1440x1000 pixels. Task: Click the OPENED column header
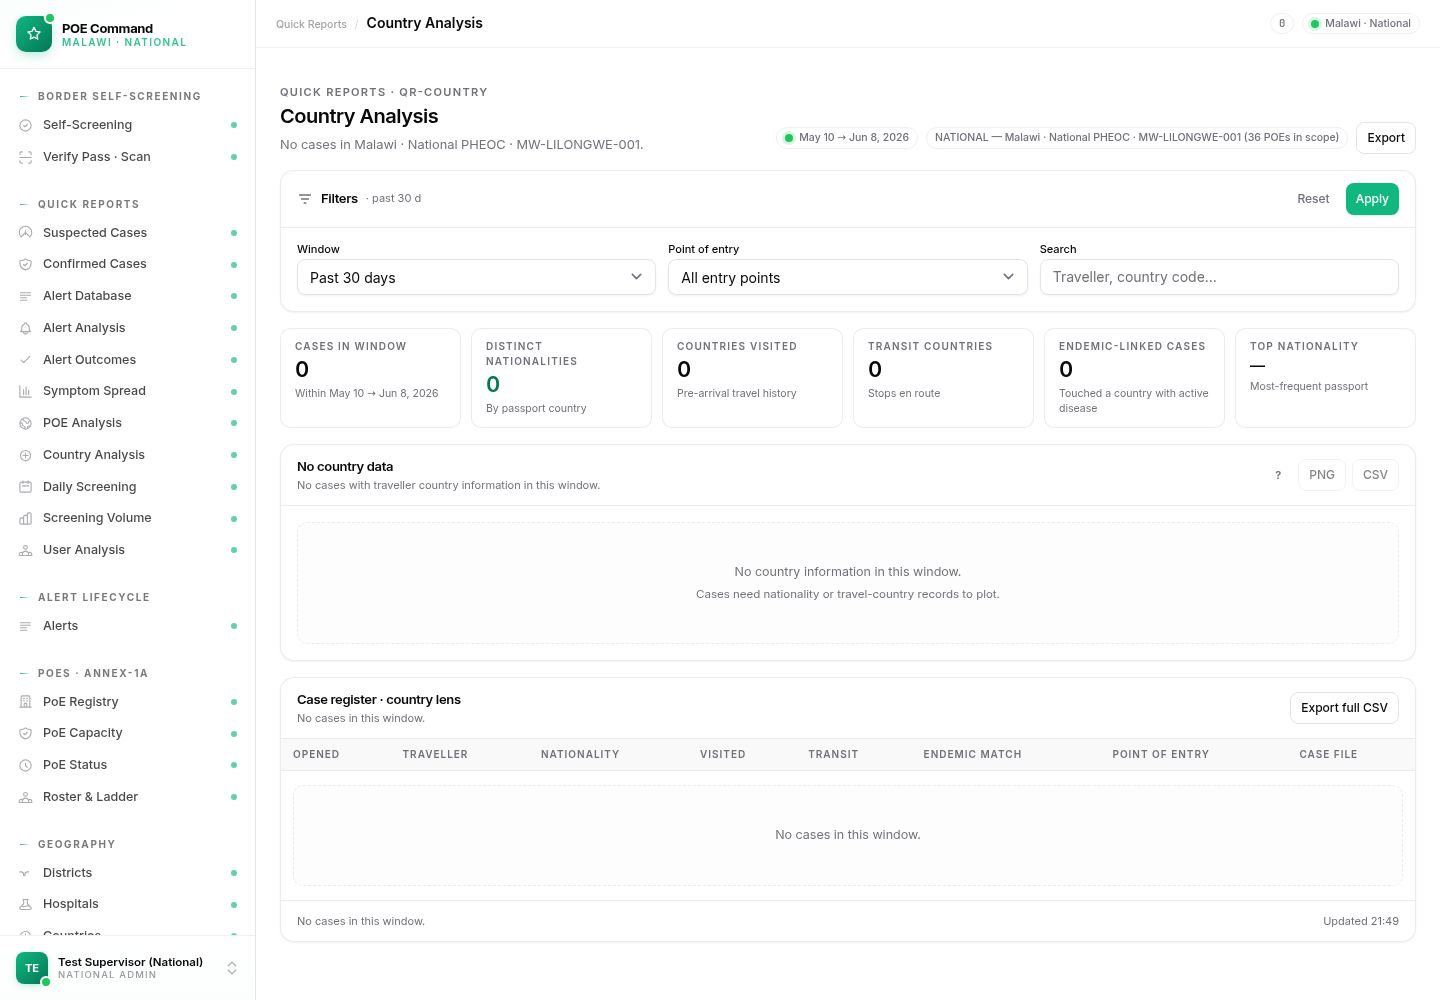[x=316, y=755]
